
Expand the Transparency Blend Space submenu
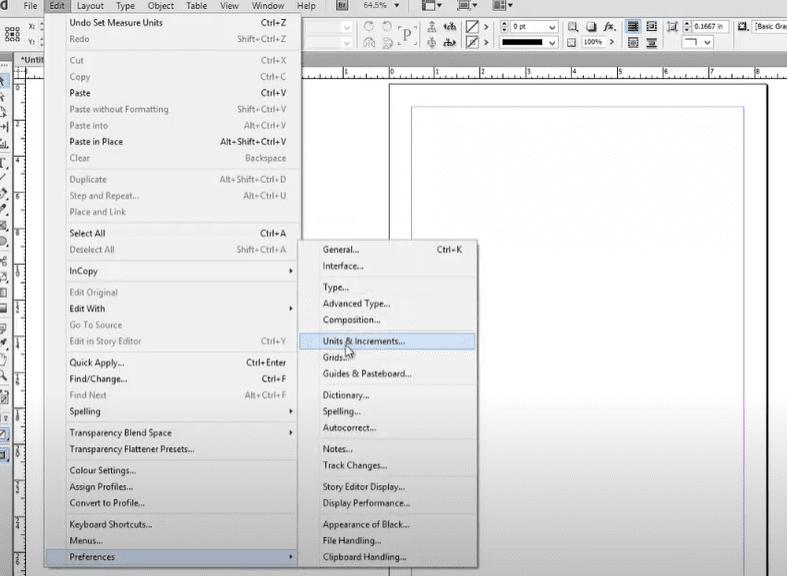pyautogui.click(x=181, y=433)
